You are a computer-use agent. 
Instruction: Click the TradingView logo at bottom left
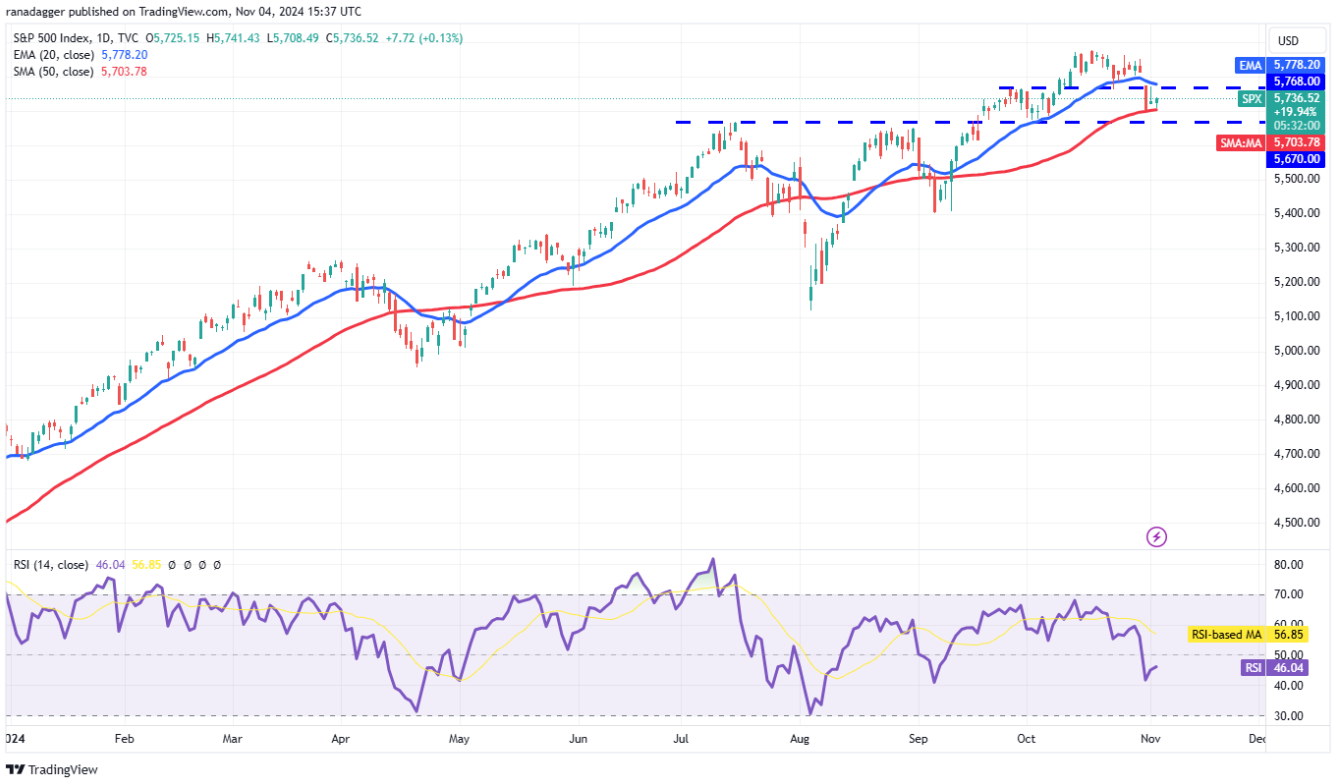(x=52, y=769)
